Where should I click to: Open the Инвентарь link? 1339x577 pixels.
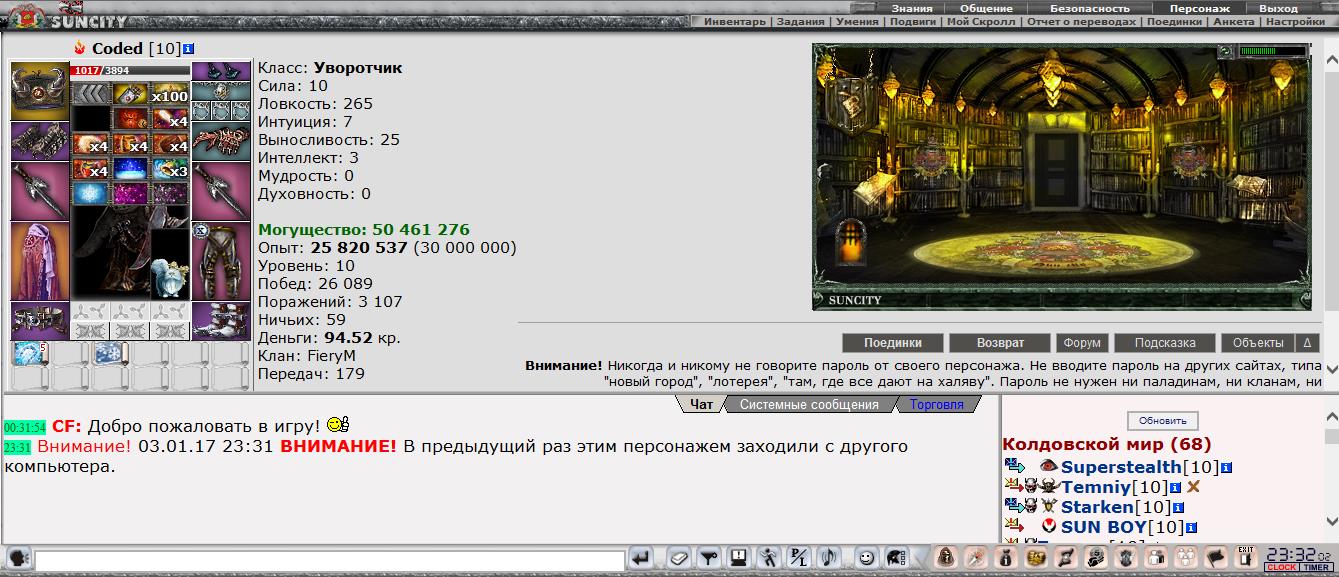tap(735, 21)
